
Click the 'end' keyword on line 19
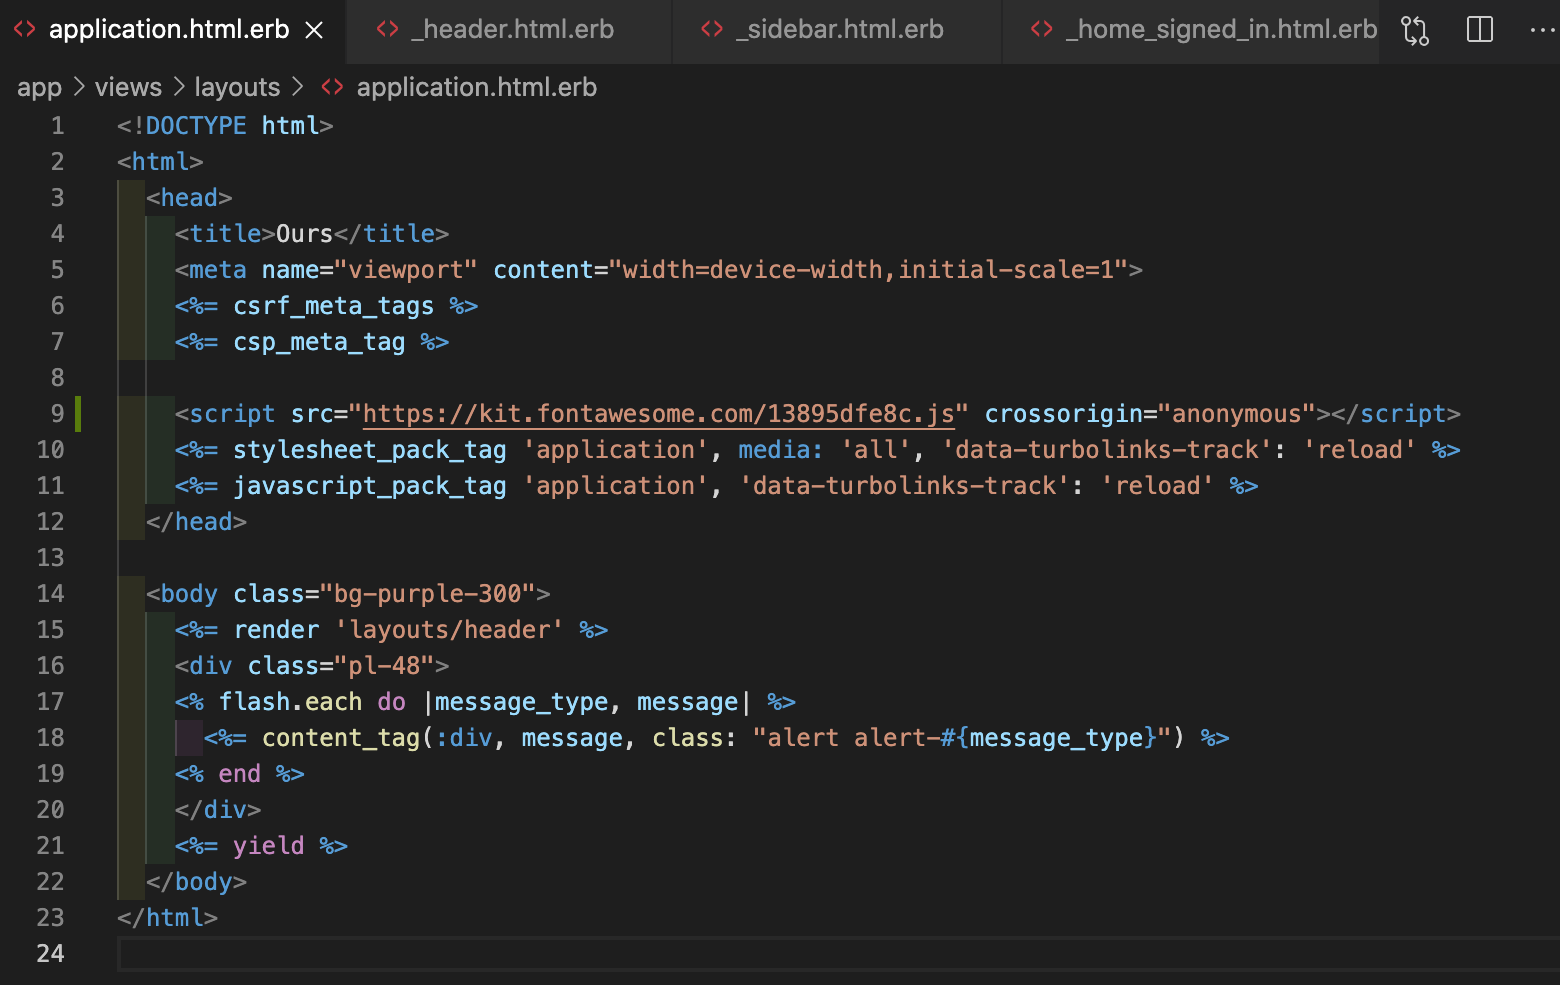239,774
